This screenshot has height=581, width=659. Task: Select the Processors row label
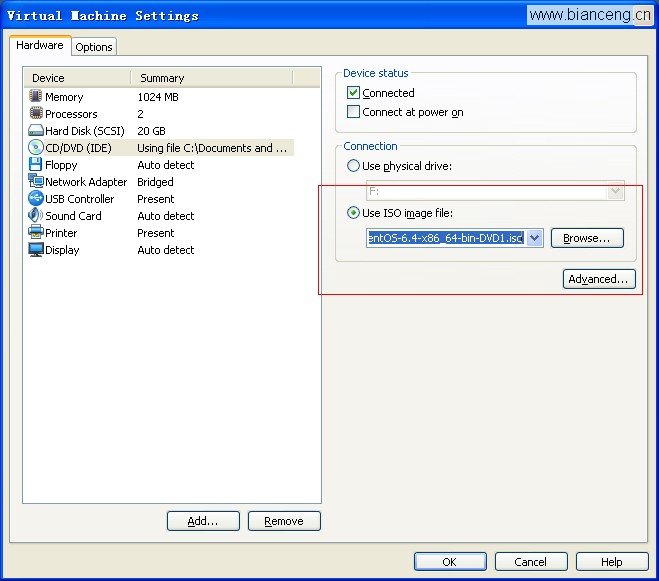pyautogui.click(x=71, y=114)
